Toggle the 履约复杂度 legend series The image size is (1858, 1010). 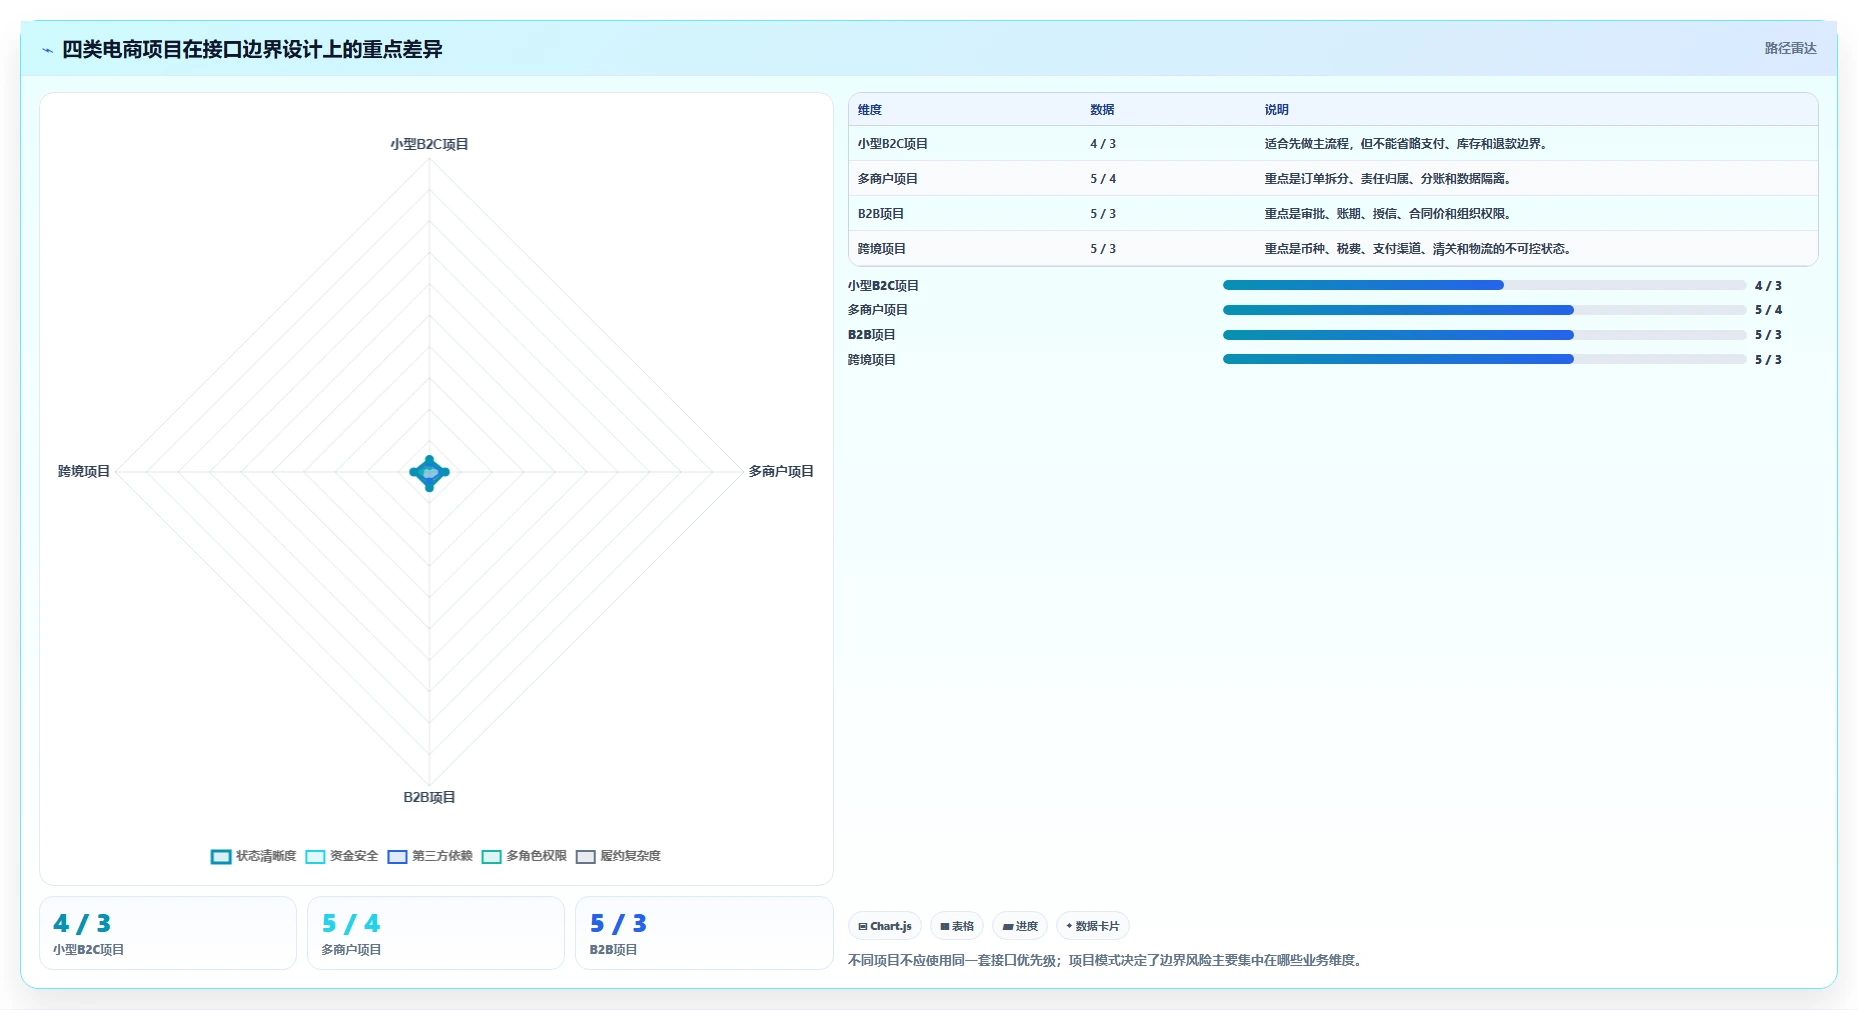(618, 856)
